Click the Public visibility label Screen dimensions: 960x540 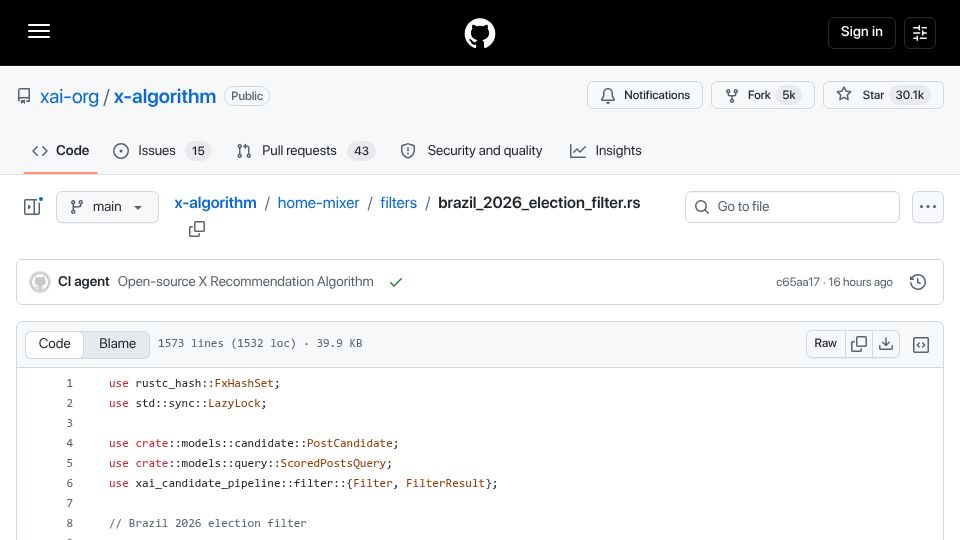[x=247, y=96]
